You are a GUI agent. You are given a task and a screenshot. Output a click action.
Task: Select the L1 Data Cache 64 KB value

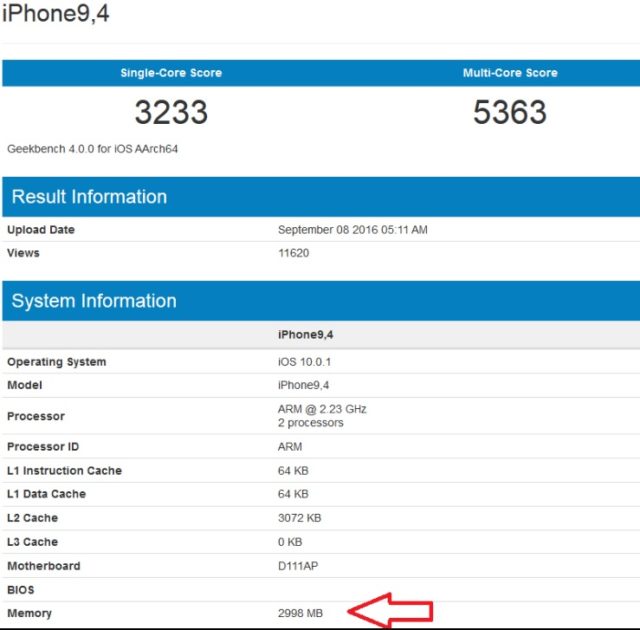pyautogui.click(x=293, y=494)
